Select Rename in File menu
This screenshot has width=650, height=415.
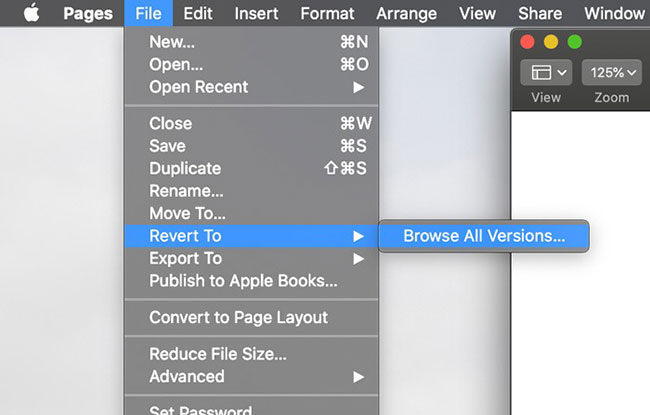tap(186, 190)
